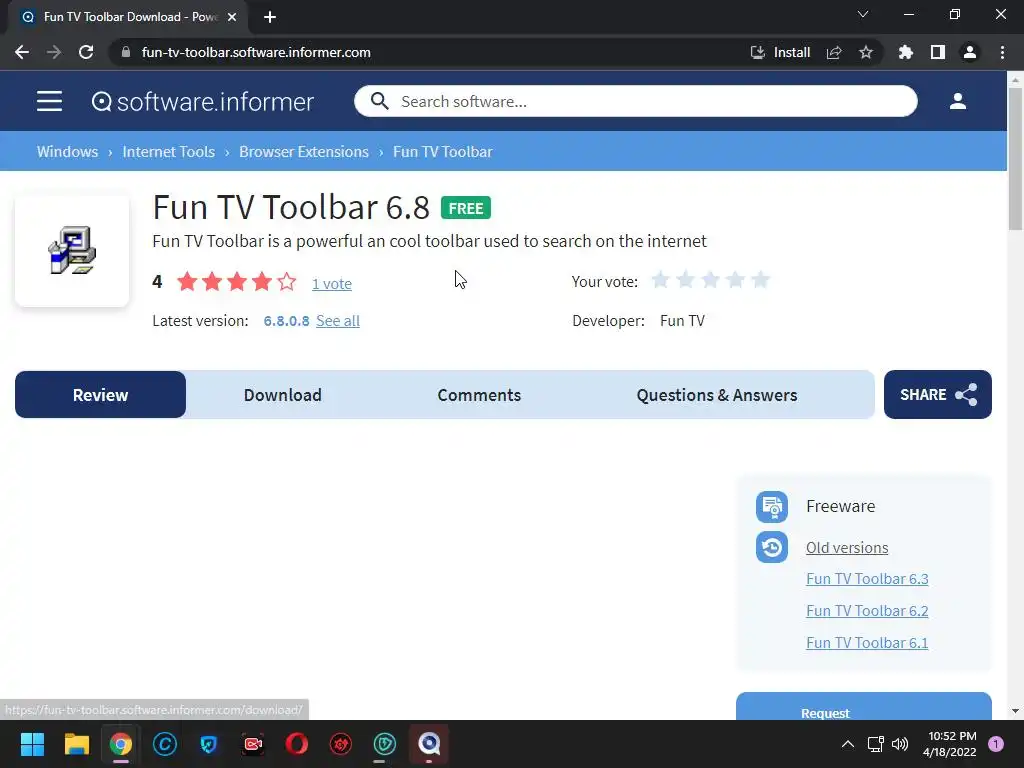1024x768 pixels.
Task: Reload the page
Action: click(x=86, y=52)
